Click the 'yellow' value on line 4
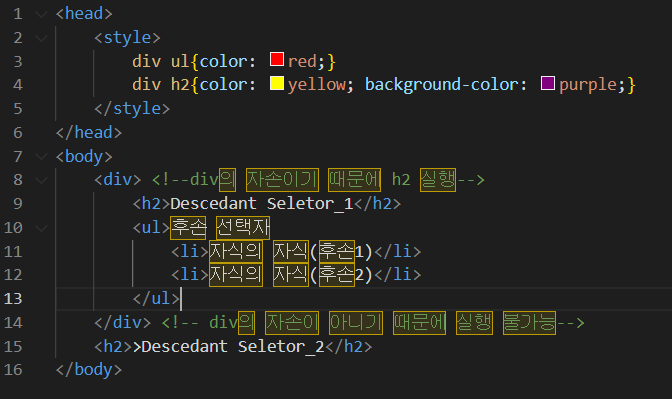The width and height of the screenshot is (672, 399). (317, 85)
